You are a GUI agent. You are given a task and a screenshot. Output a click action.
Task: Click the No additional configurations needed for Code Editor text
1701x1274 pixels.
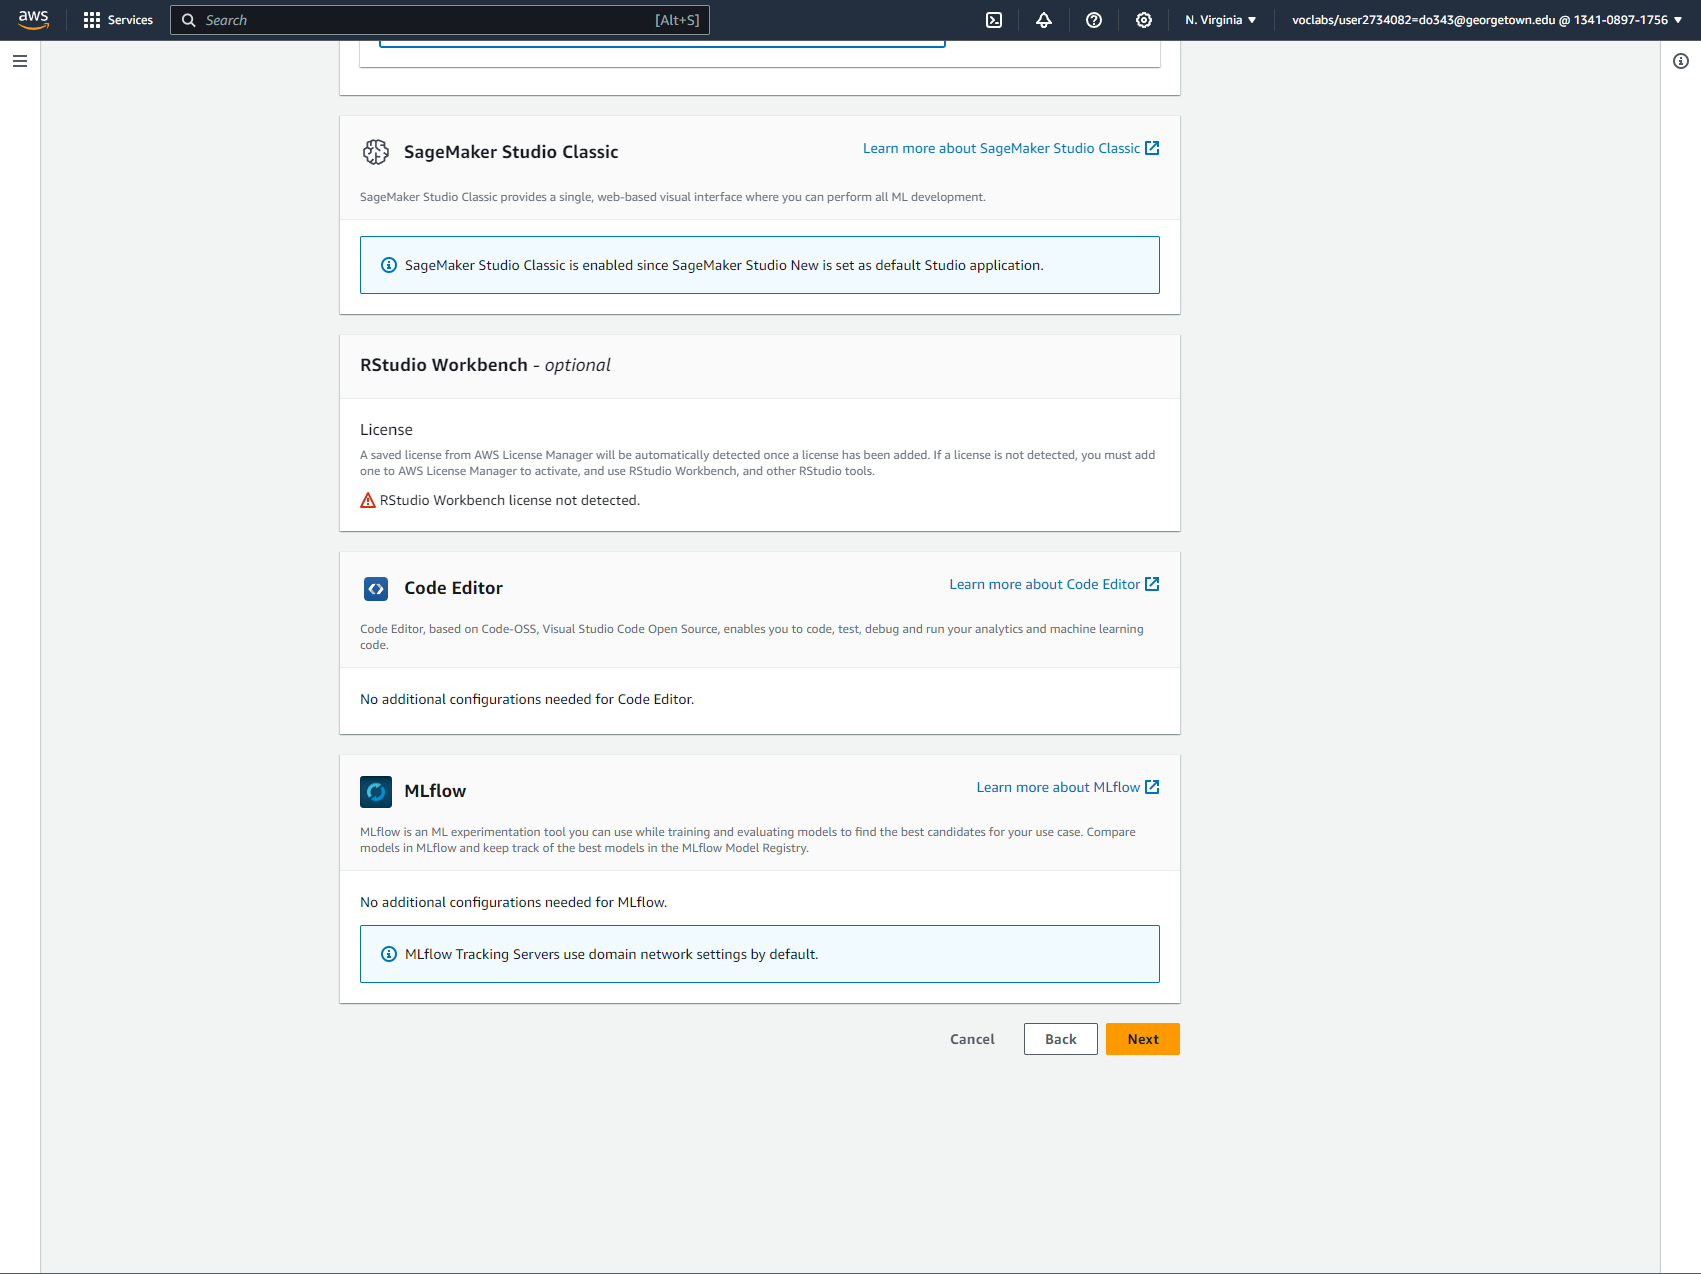click(527, 699)
